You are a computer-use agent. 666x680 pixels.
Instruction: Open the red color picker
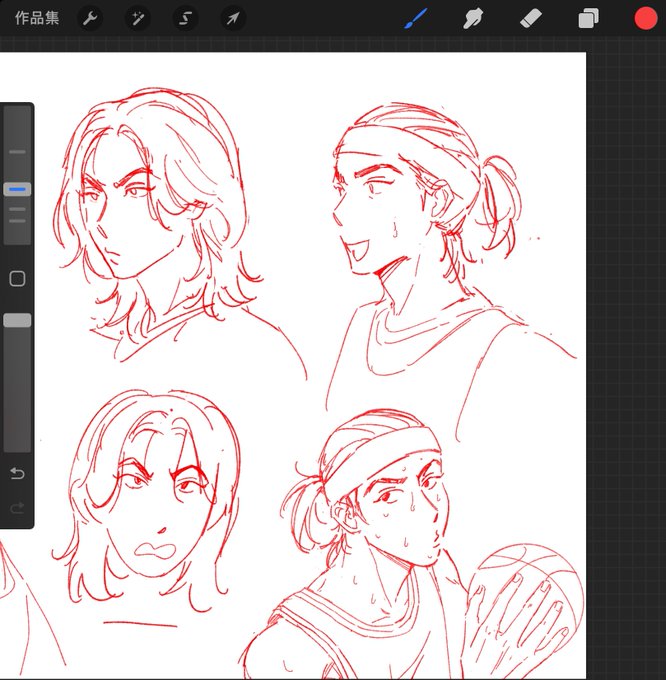[646, 19]
